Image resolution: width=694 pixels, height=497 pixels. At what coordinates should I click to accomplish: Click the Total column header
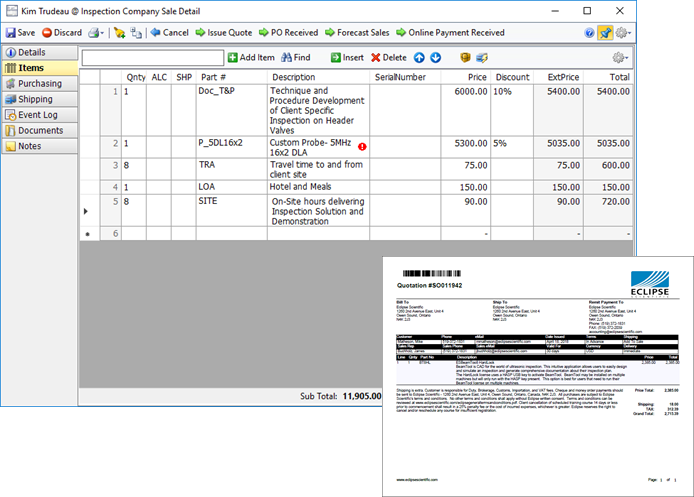tap(608, 77)
